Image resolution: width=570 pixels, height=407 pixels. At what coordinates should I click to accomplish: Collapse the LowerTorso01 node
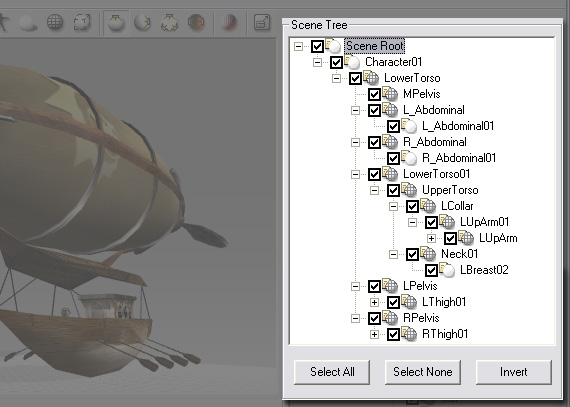[356, 174]
